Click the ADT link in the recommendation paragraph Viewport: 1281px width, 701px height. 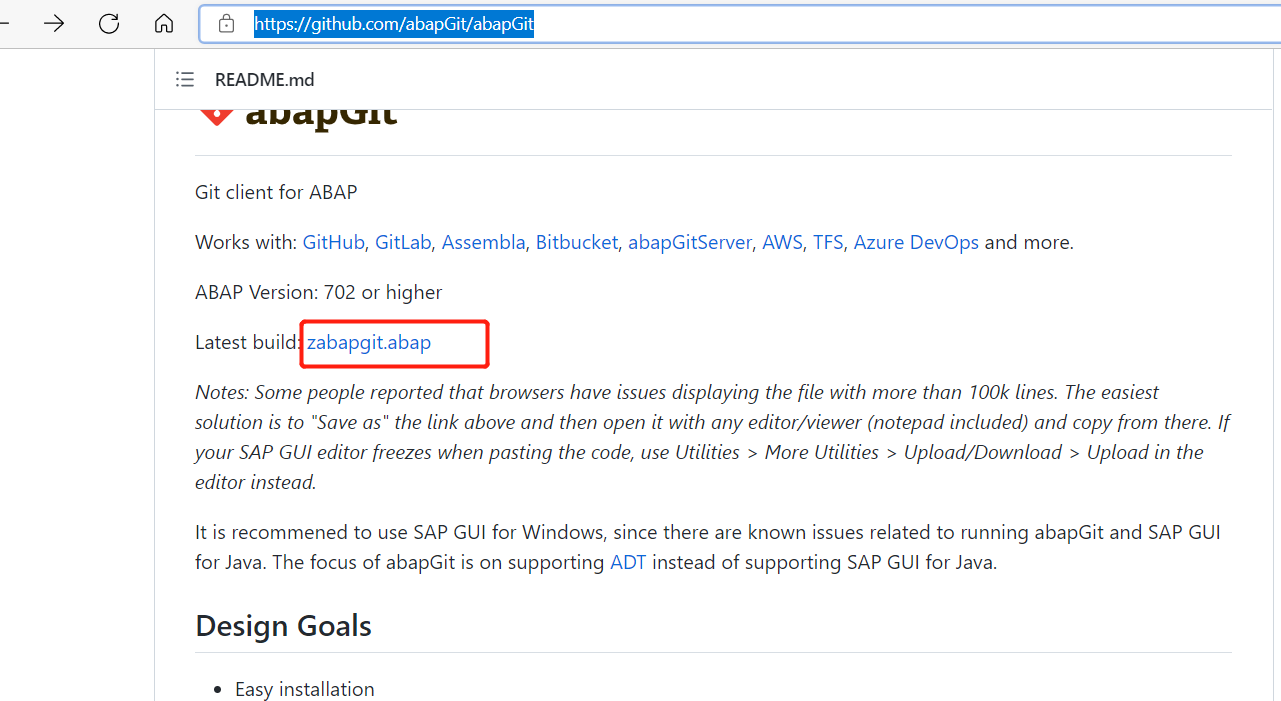pos(628,562)
